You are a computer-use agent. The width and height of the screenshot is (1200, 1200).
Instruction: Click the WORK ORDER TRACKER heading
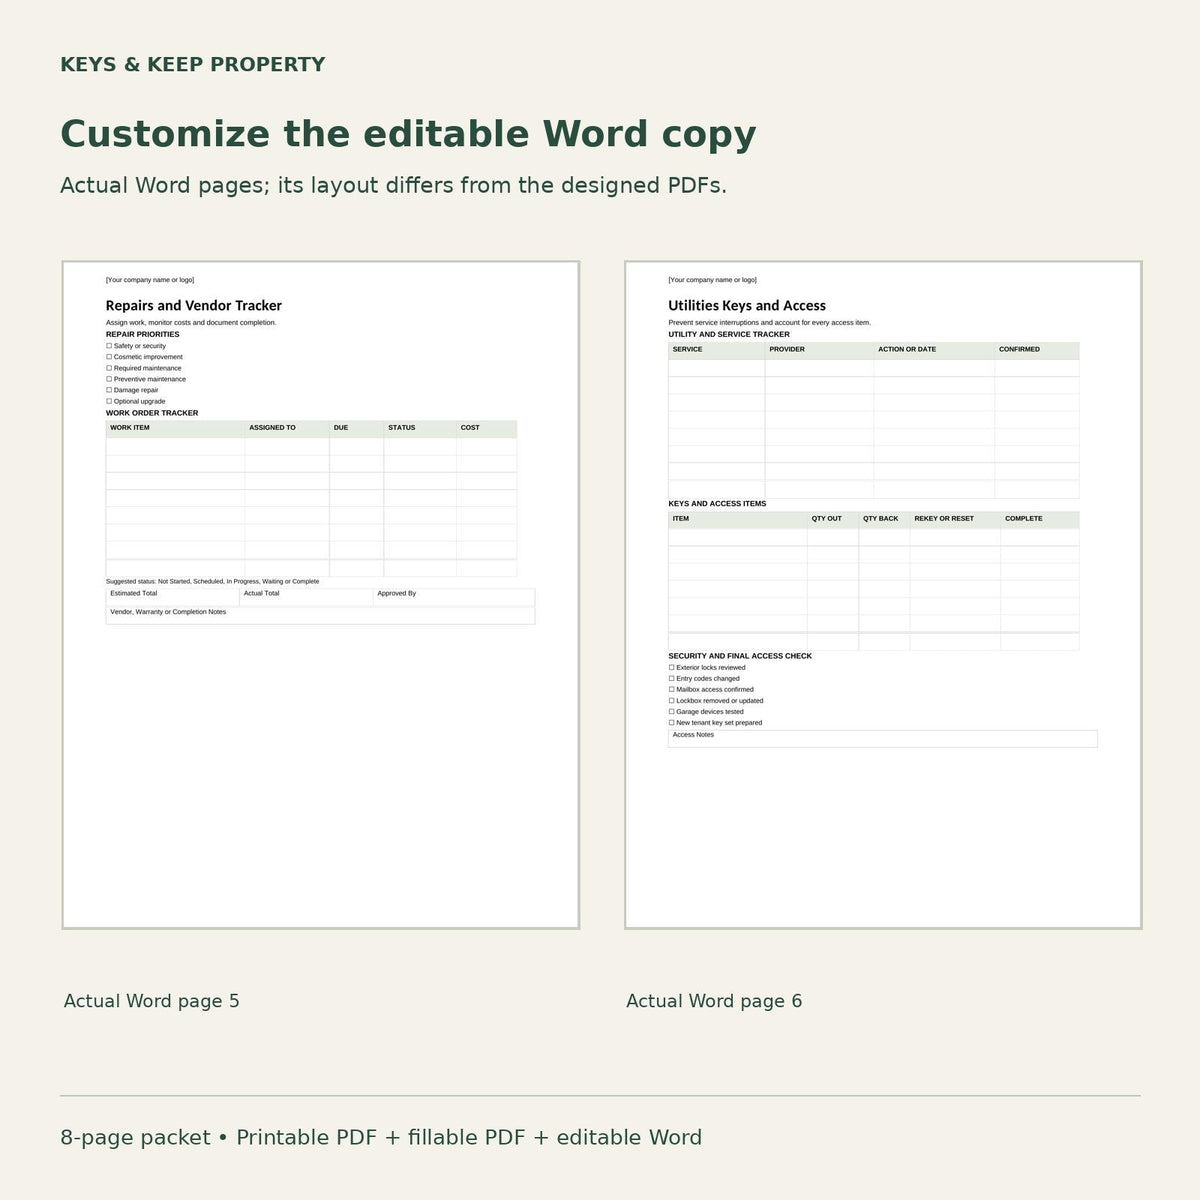152,413
